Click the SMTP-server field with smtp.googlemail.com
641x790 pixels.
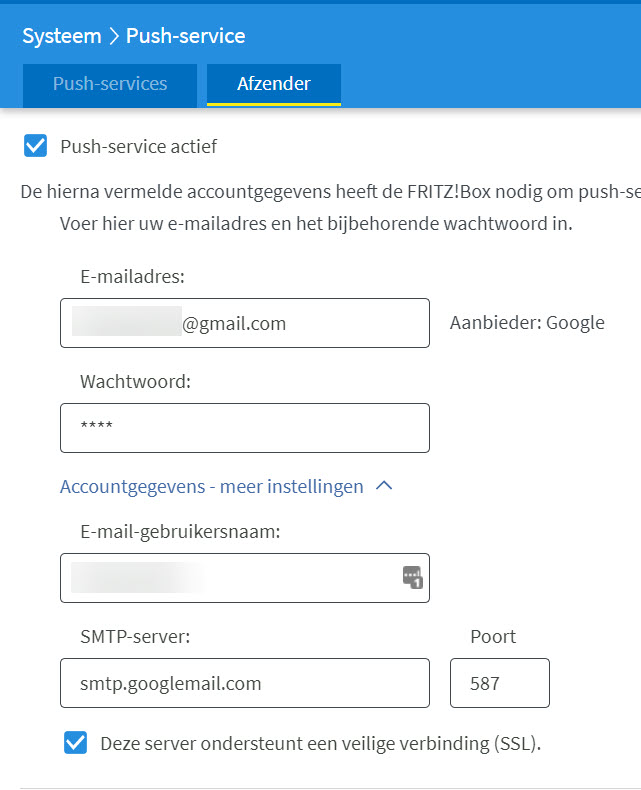[x=244, y=683]
